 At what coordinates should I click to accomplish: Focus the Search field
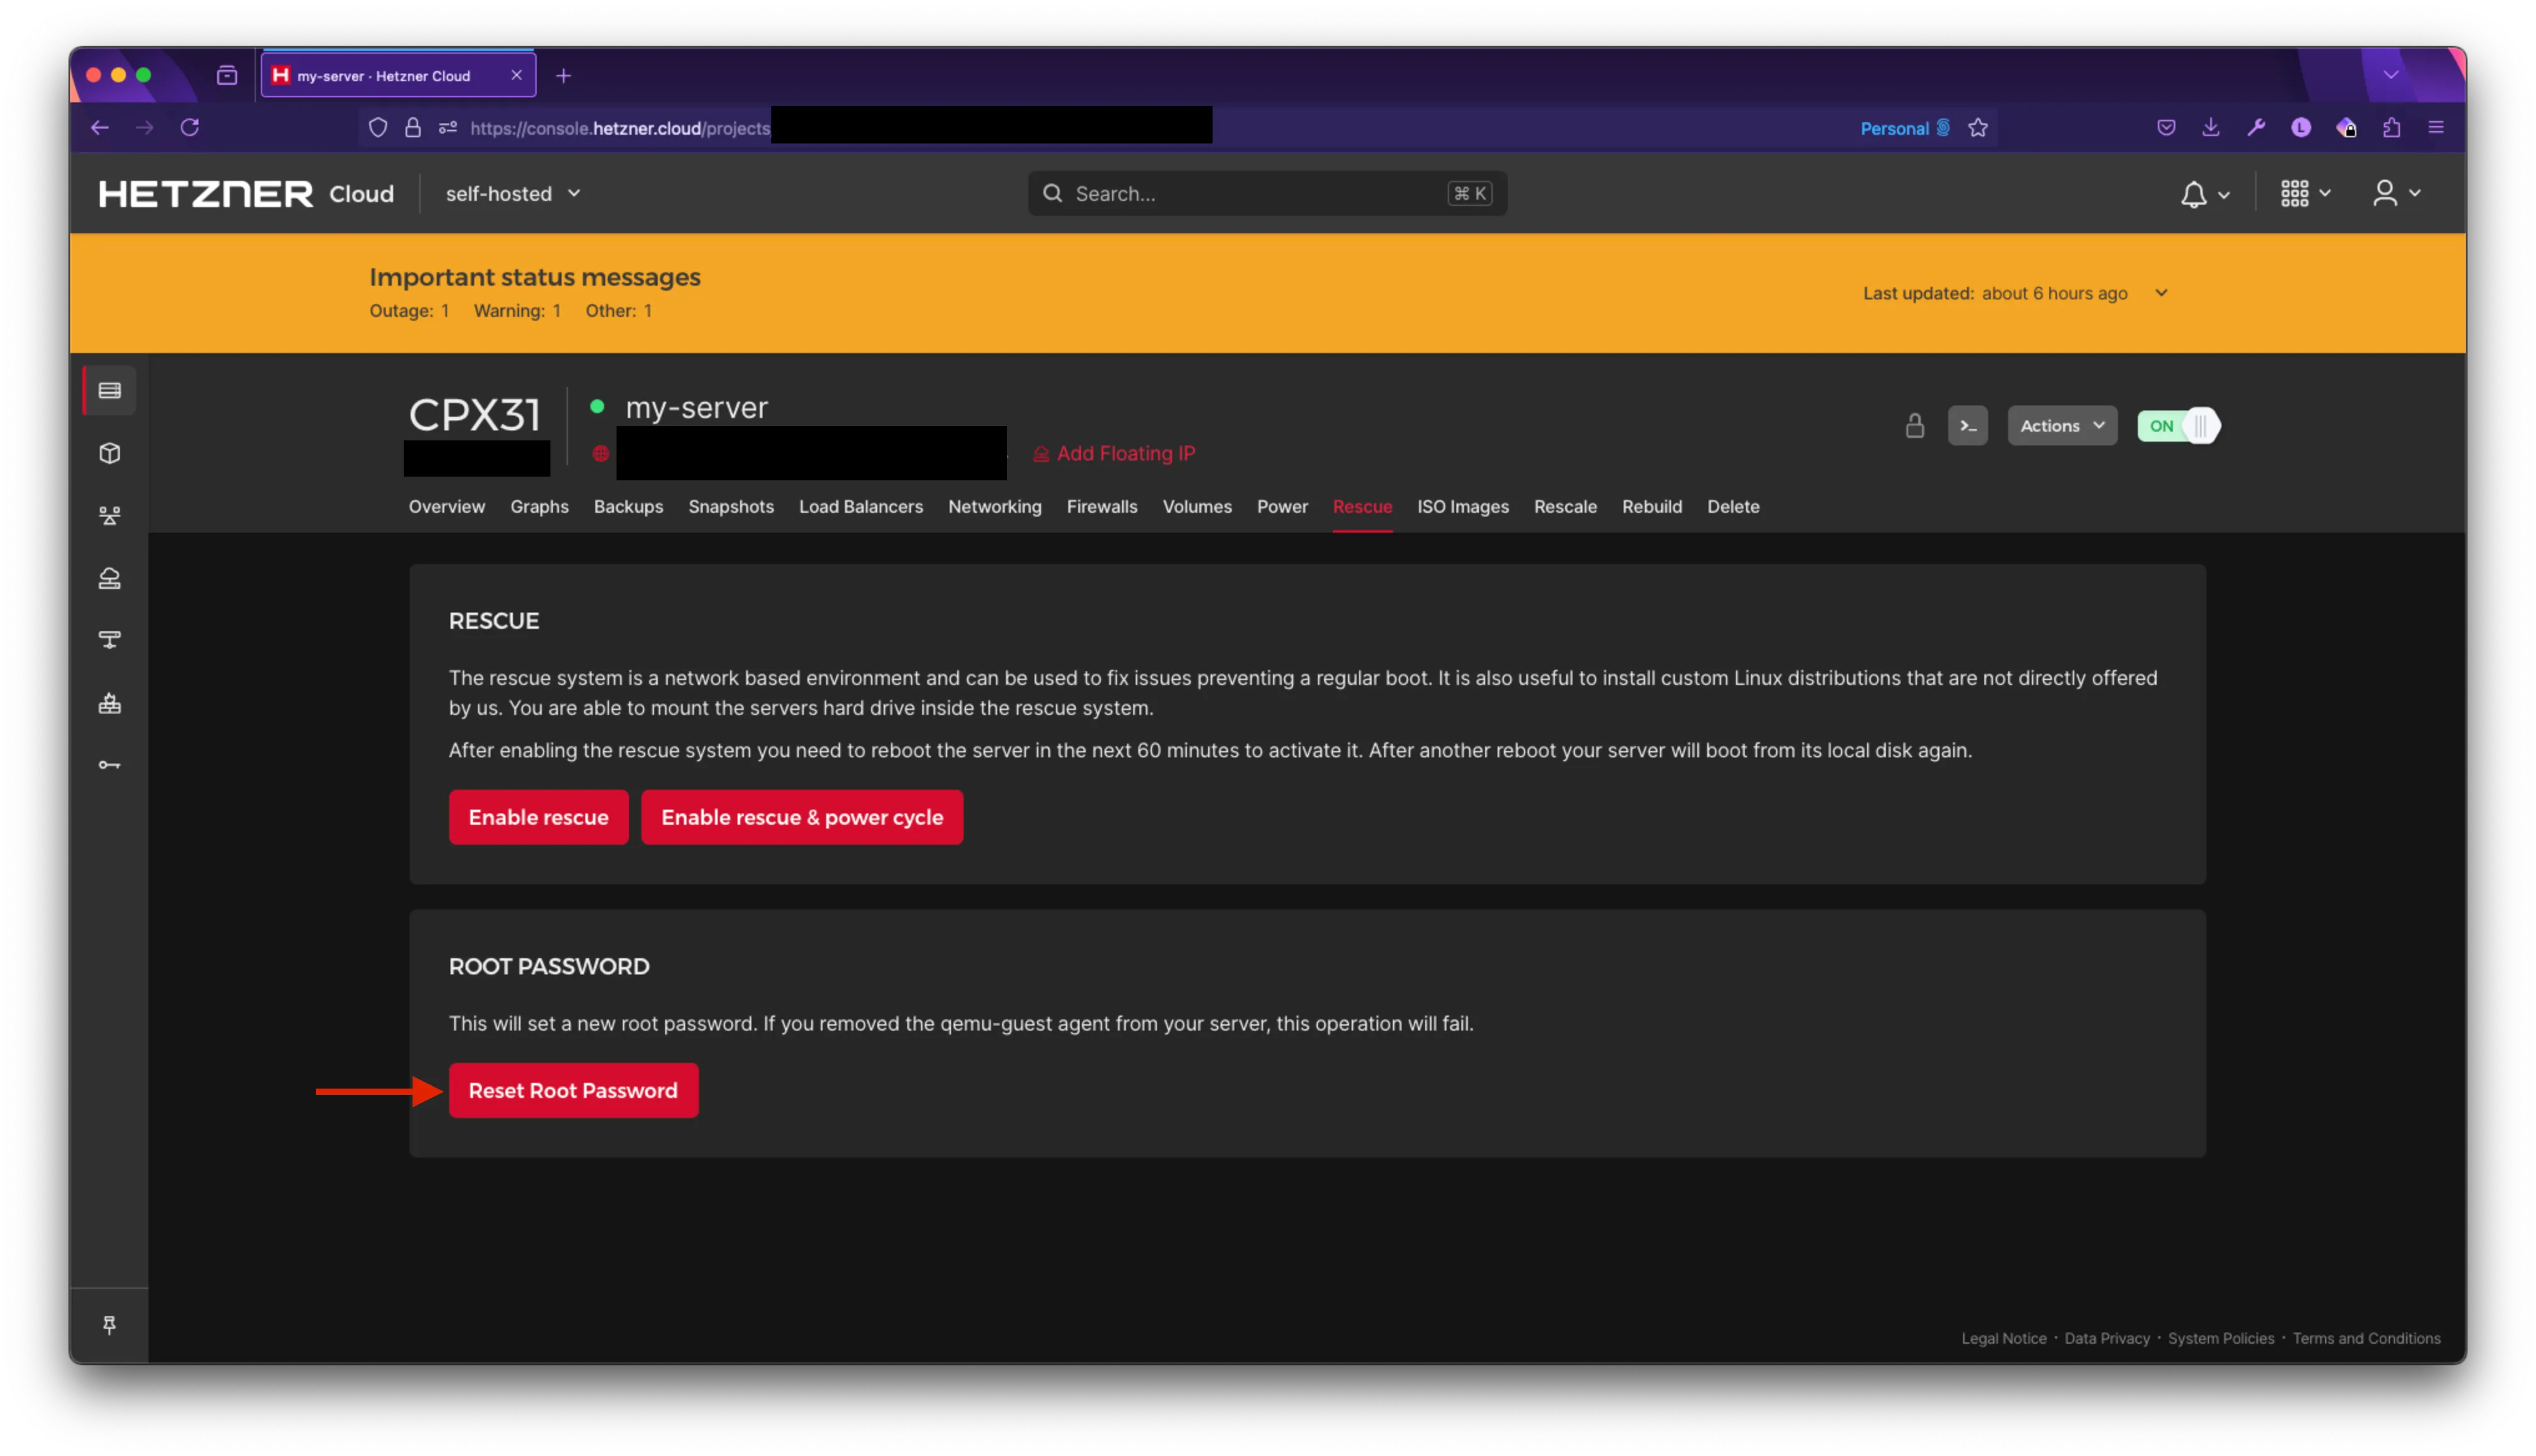[x=1267, y=194]
